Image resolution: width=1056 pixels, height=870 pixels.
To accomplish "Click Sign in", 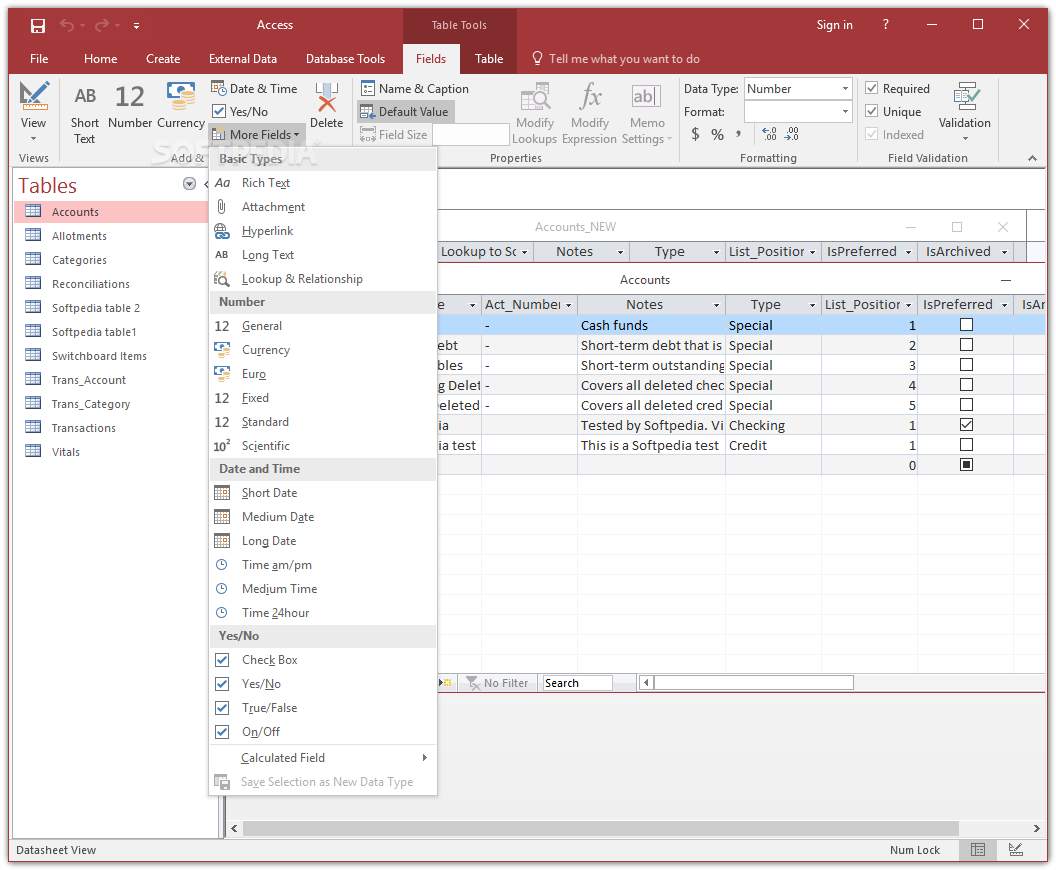I will click(x=834, y=25).
